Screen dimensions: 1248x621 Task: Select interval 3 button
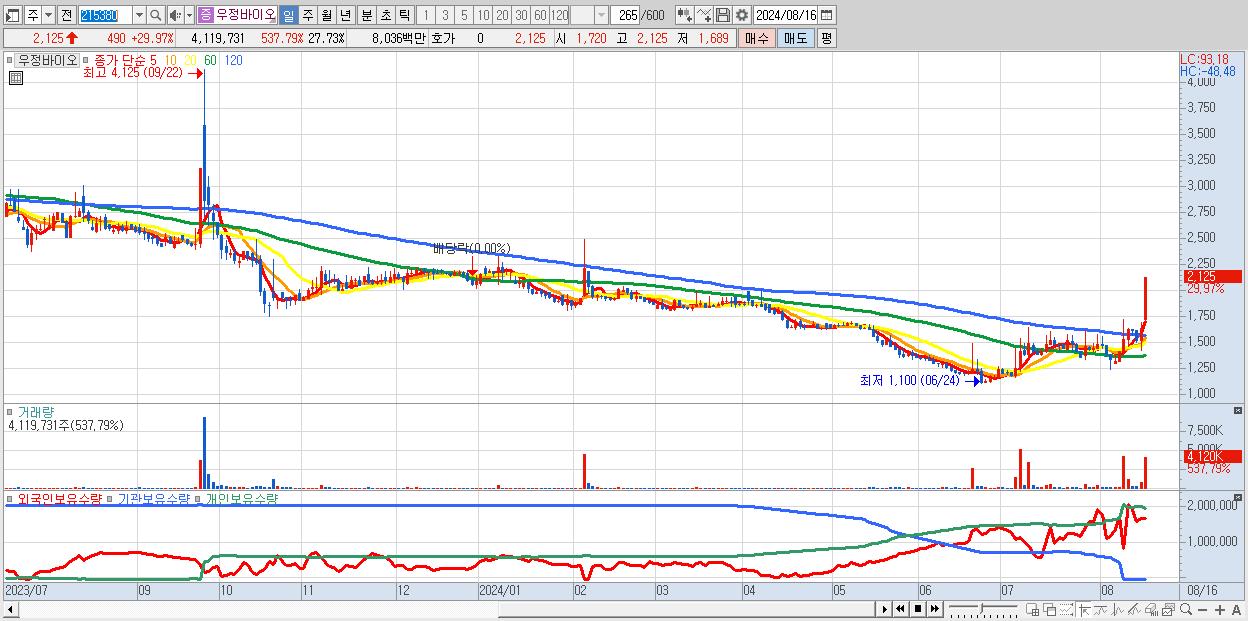pyautogui.click(x=445, y=15)
